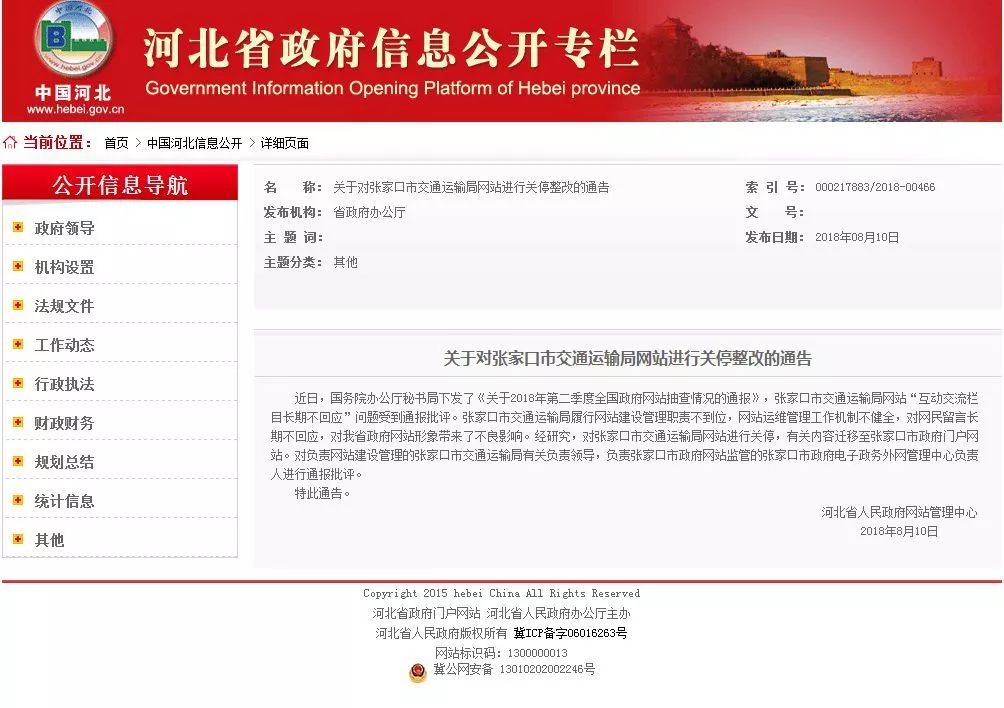Click the 详细页面 breadcrumb item
The image size is (1004, 708).
(x=285, y=143)
